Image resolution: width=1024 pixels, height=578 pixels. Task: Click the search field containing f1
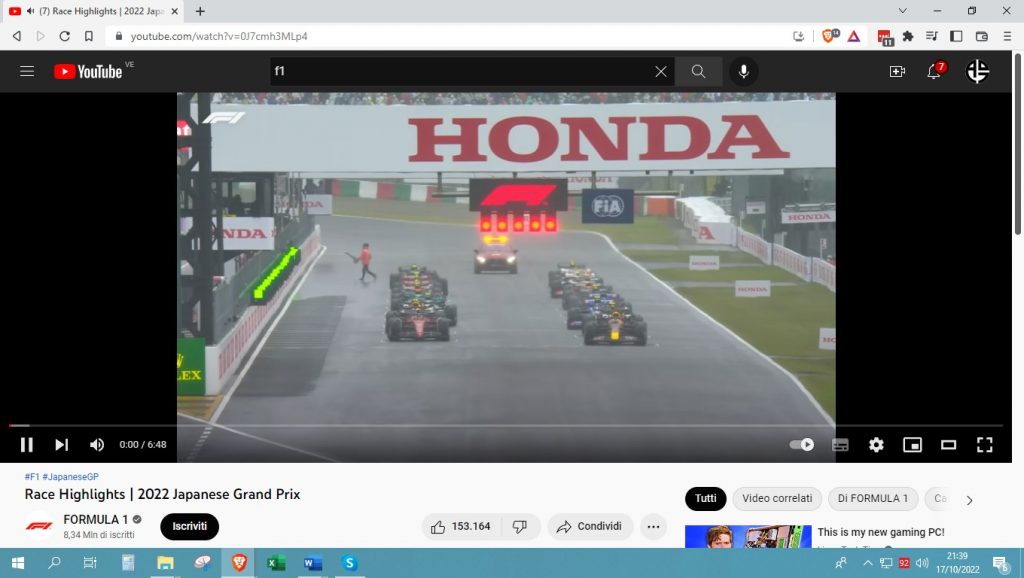click(x=450, y=71)
